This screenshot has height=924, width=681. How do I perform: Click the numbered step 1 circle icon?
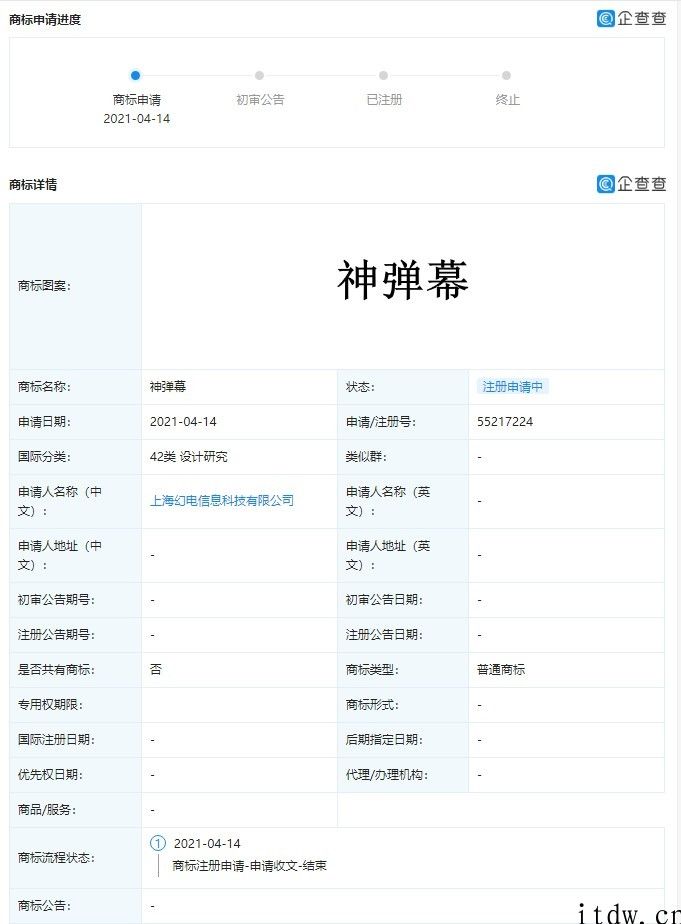(x=158, y=843)
